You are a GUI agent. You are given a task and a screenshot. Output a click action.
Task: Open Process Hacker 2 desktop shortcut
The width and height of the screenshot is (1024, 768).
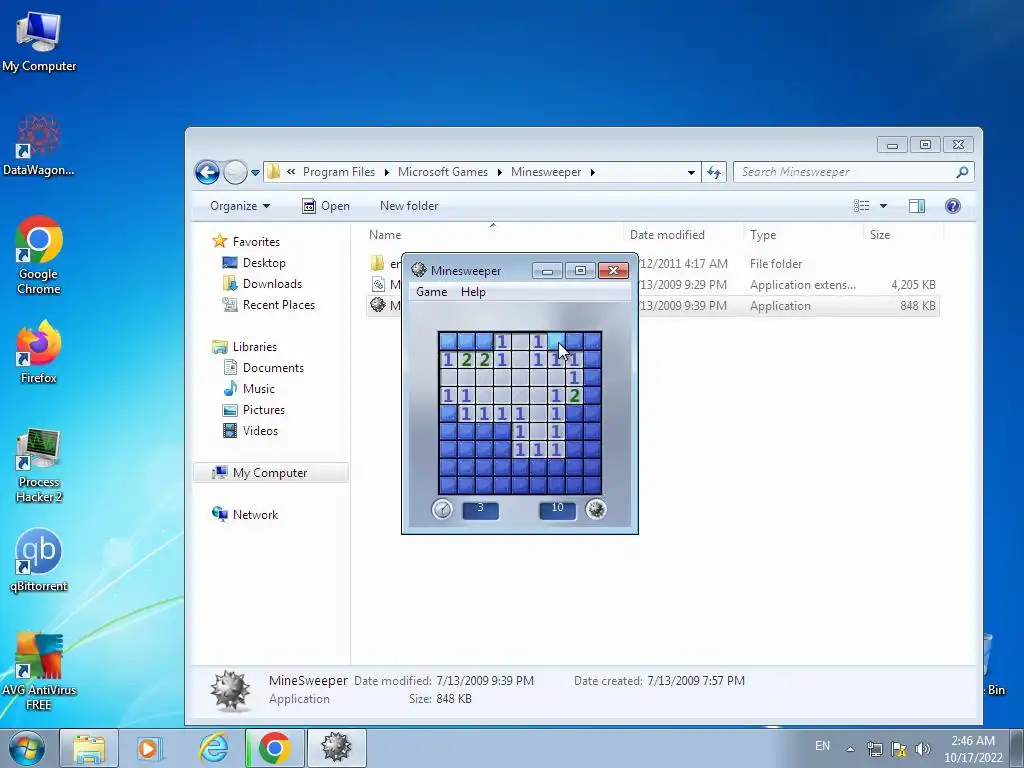coord(39,466)
